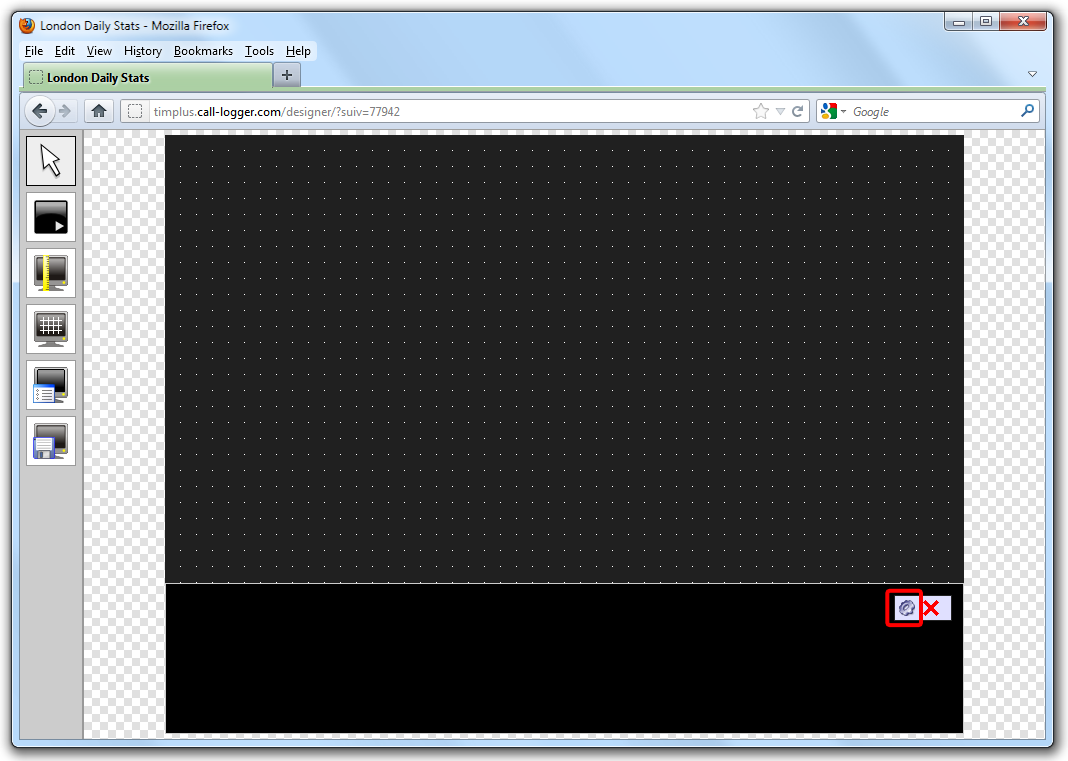Open a new tab with the plus button

(x=286, y=74)
